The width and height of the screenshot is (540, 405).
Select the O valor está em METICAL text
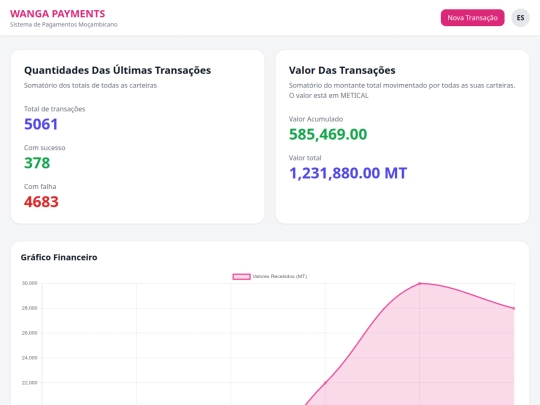tap(329, 96)
